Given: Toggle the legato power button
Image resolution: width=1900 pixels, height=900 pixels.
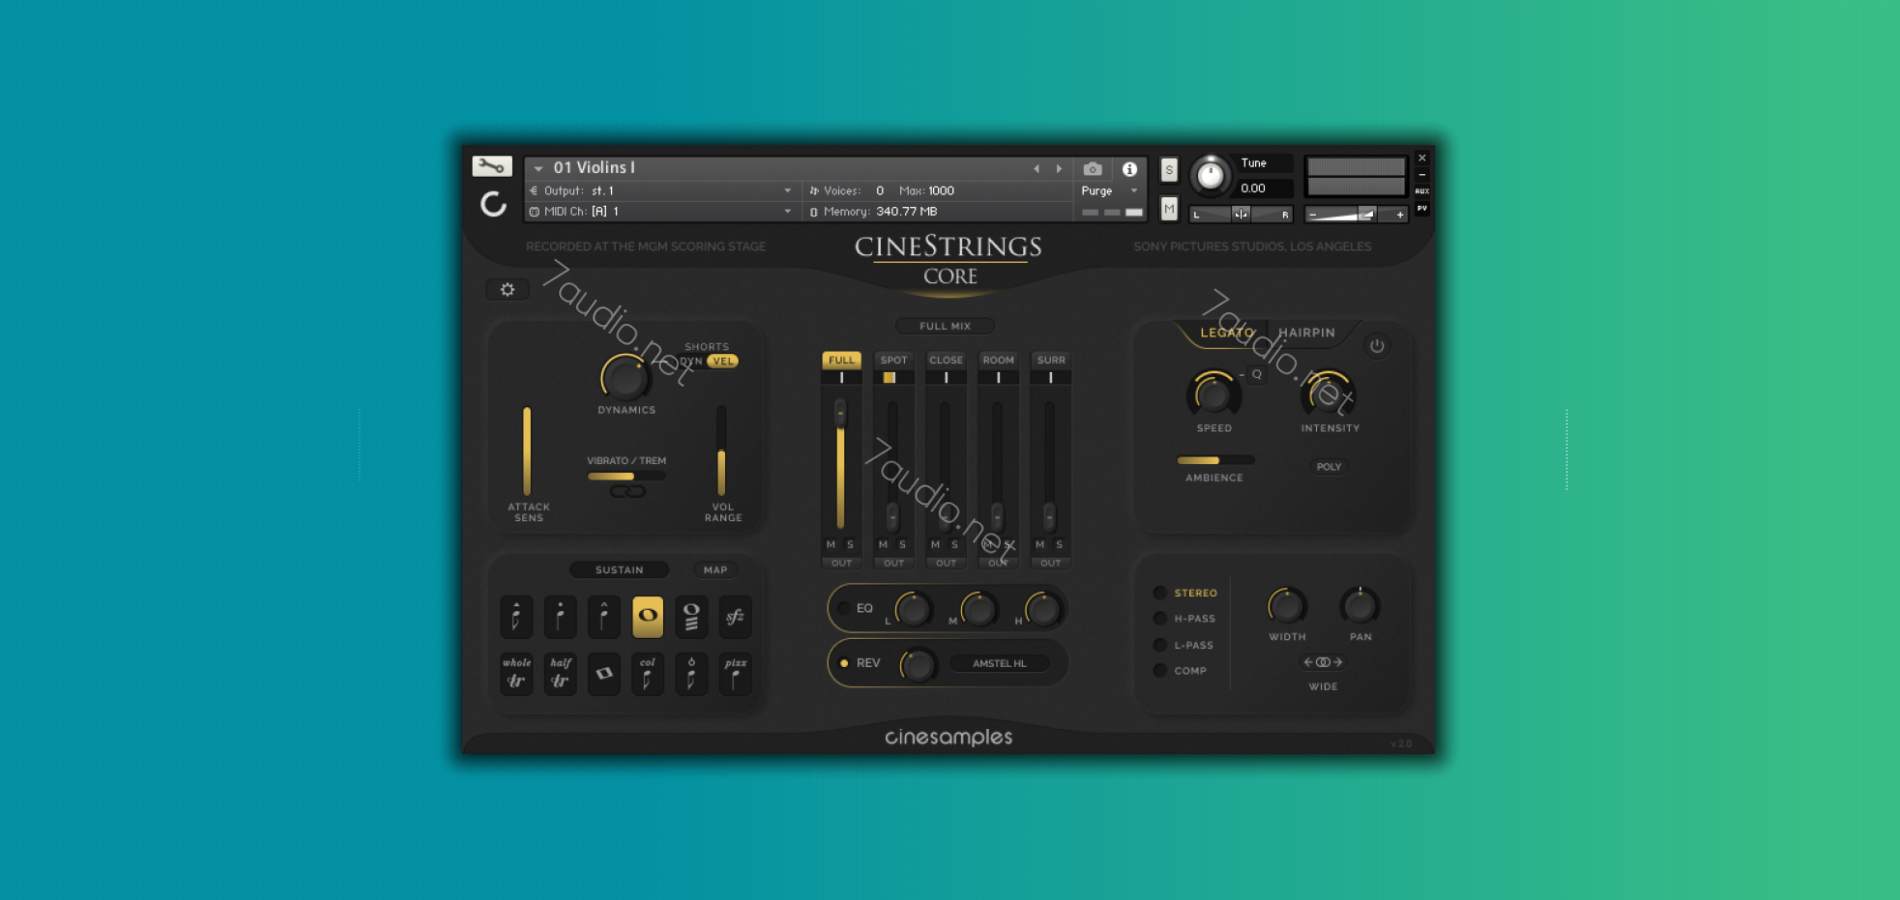Looking at the screenshot, I should pos(1377,346).
